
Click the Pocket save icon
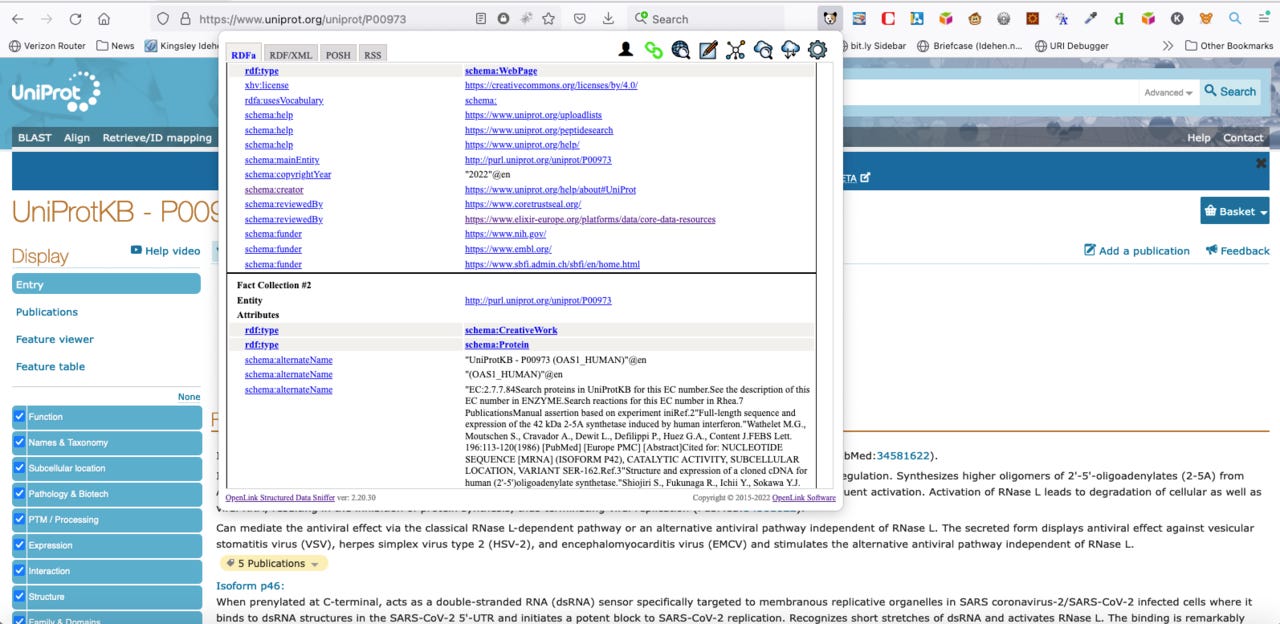click(x=580, y=18)
